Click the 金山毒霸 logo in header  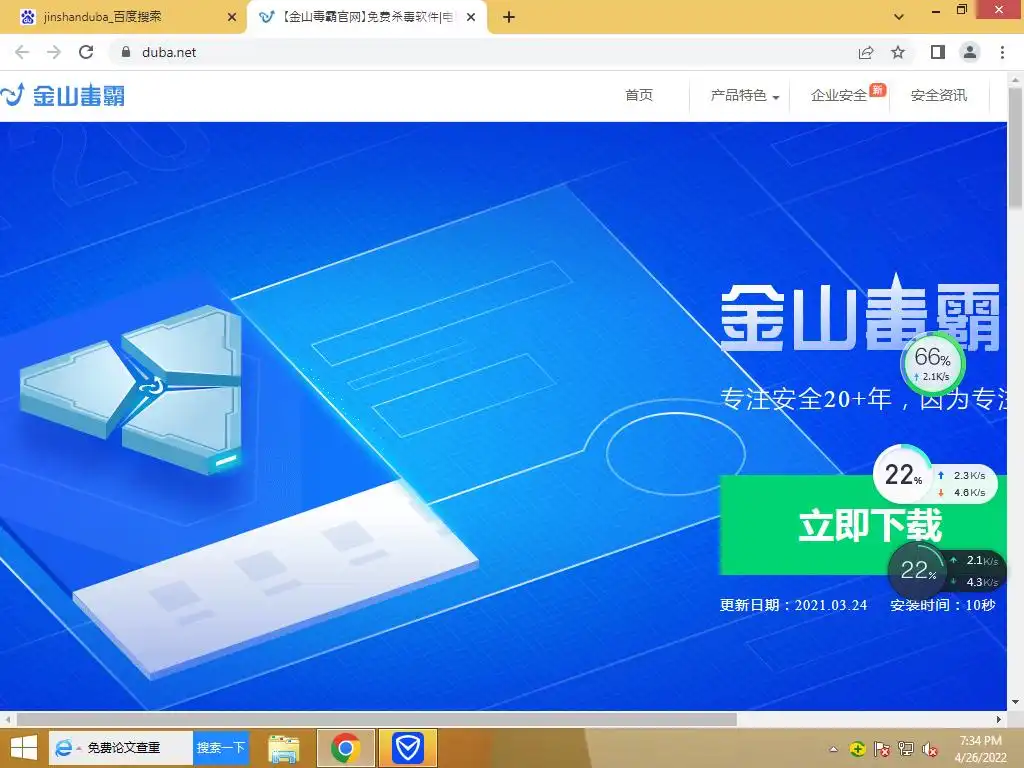point(63,95)
